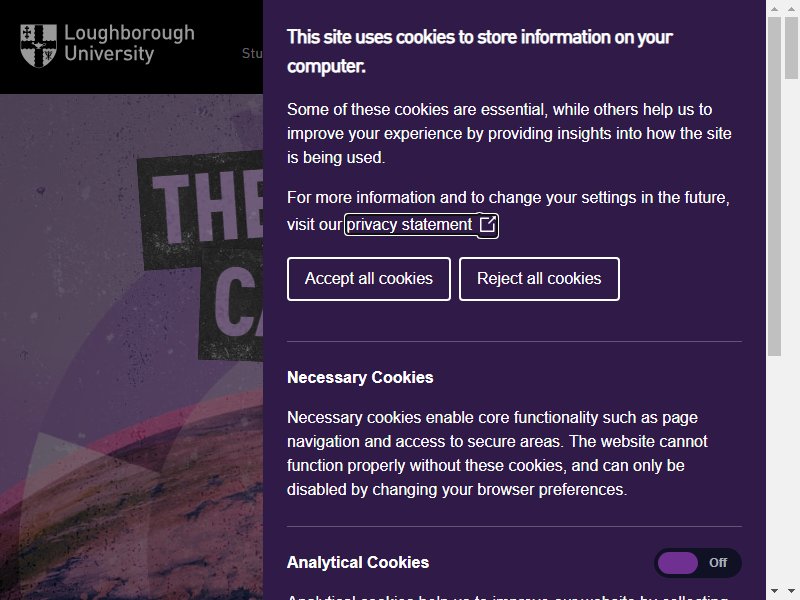
Task: Click the 'This site uses cookies' heading
Action: [x=480, y=51]
